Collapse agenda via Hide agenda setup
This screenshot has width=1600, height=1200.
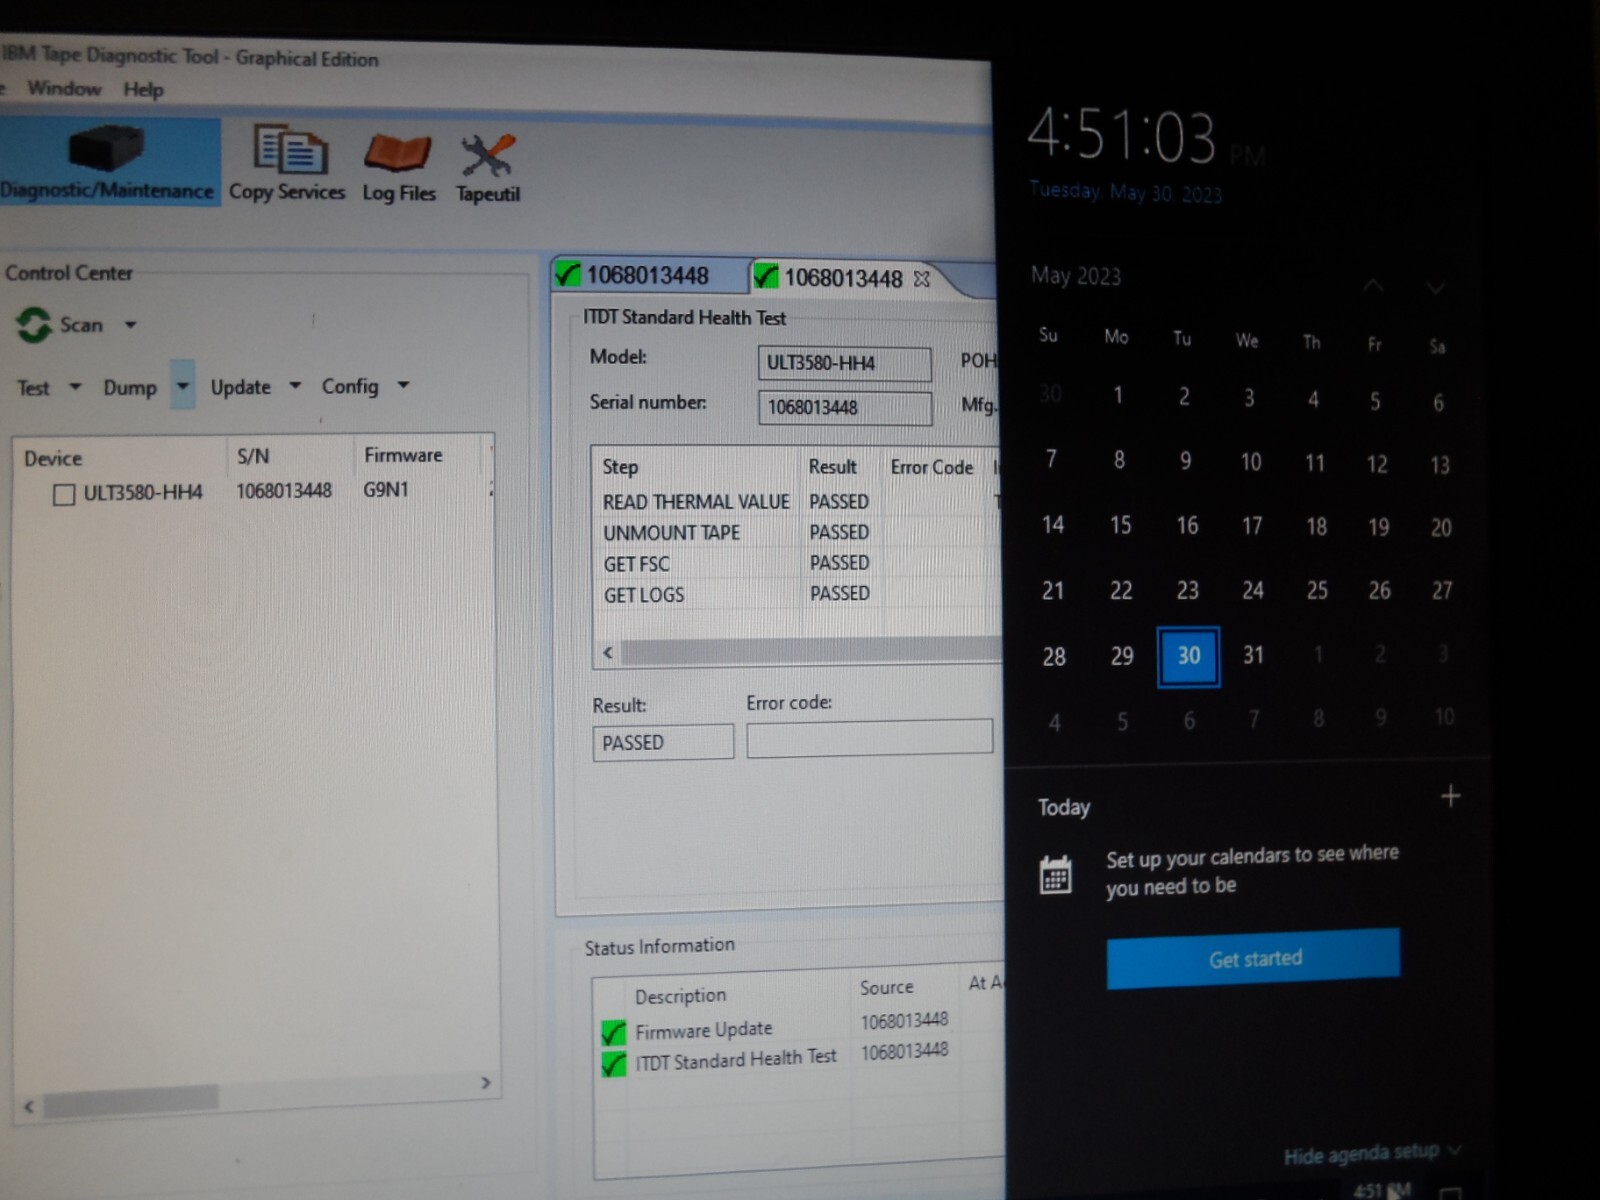1372,1155
